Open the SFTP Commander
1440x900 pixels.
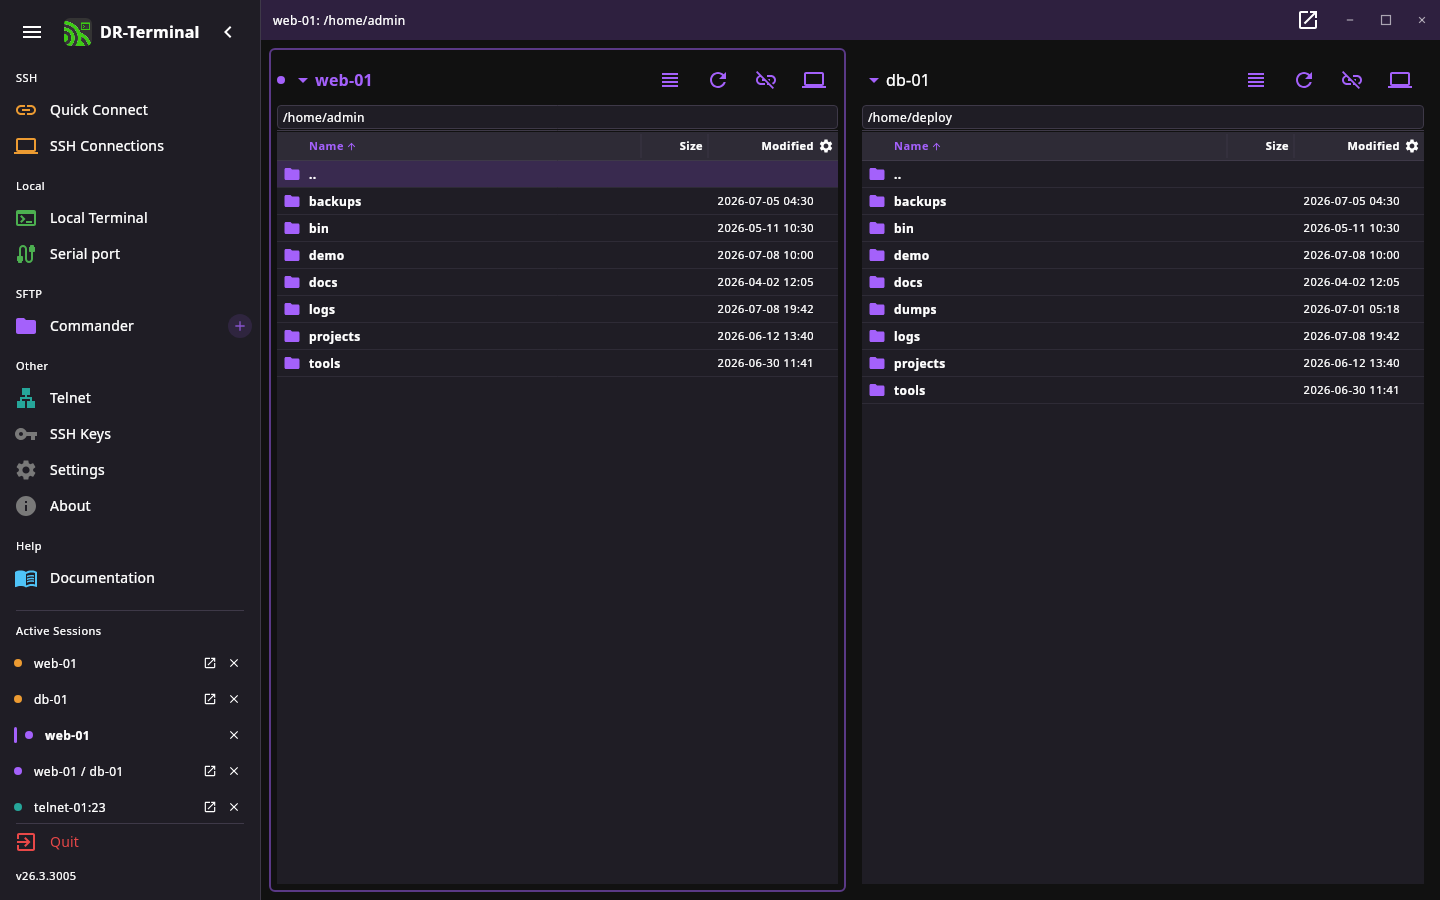tap(116, 326)
